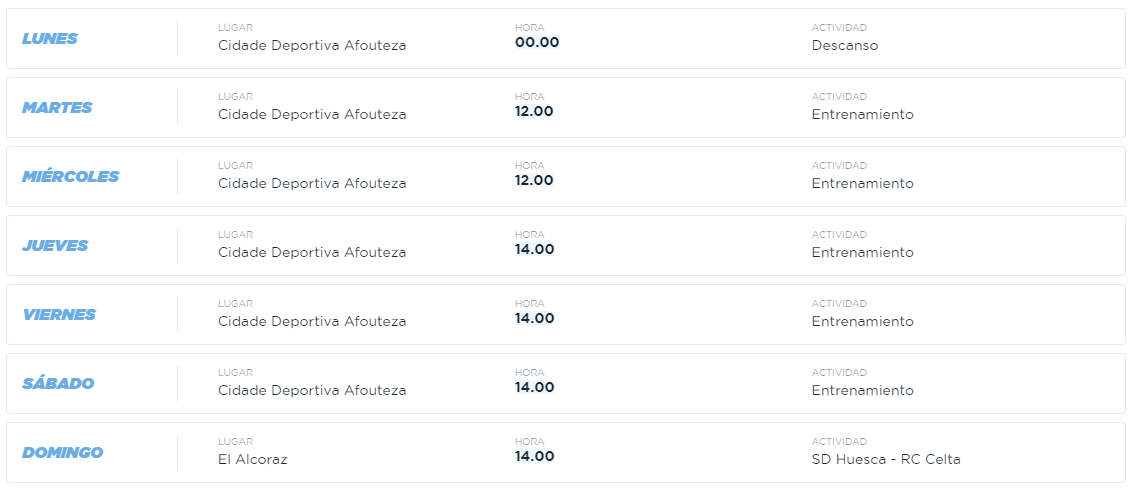1131x491 pixels.
Task: Click Descanso activity on Monday
Action: (x=845, y=45)
